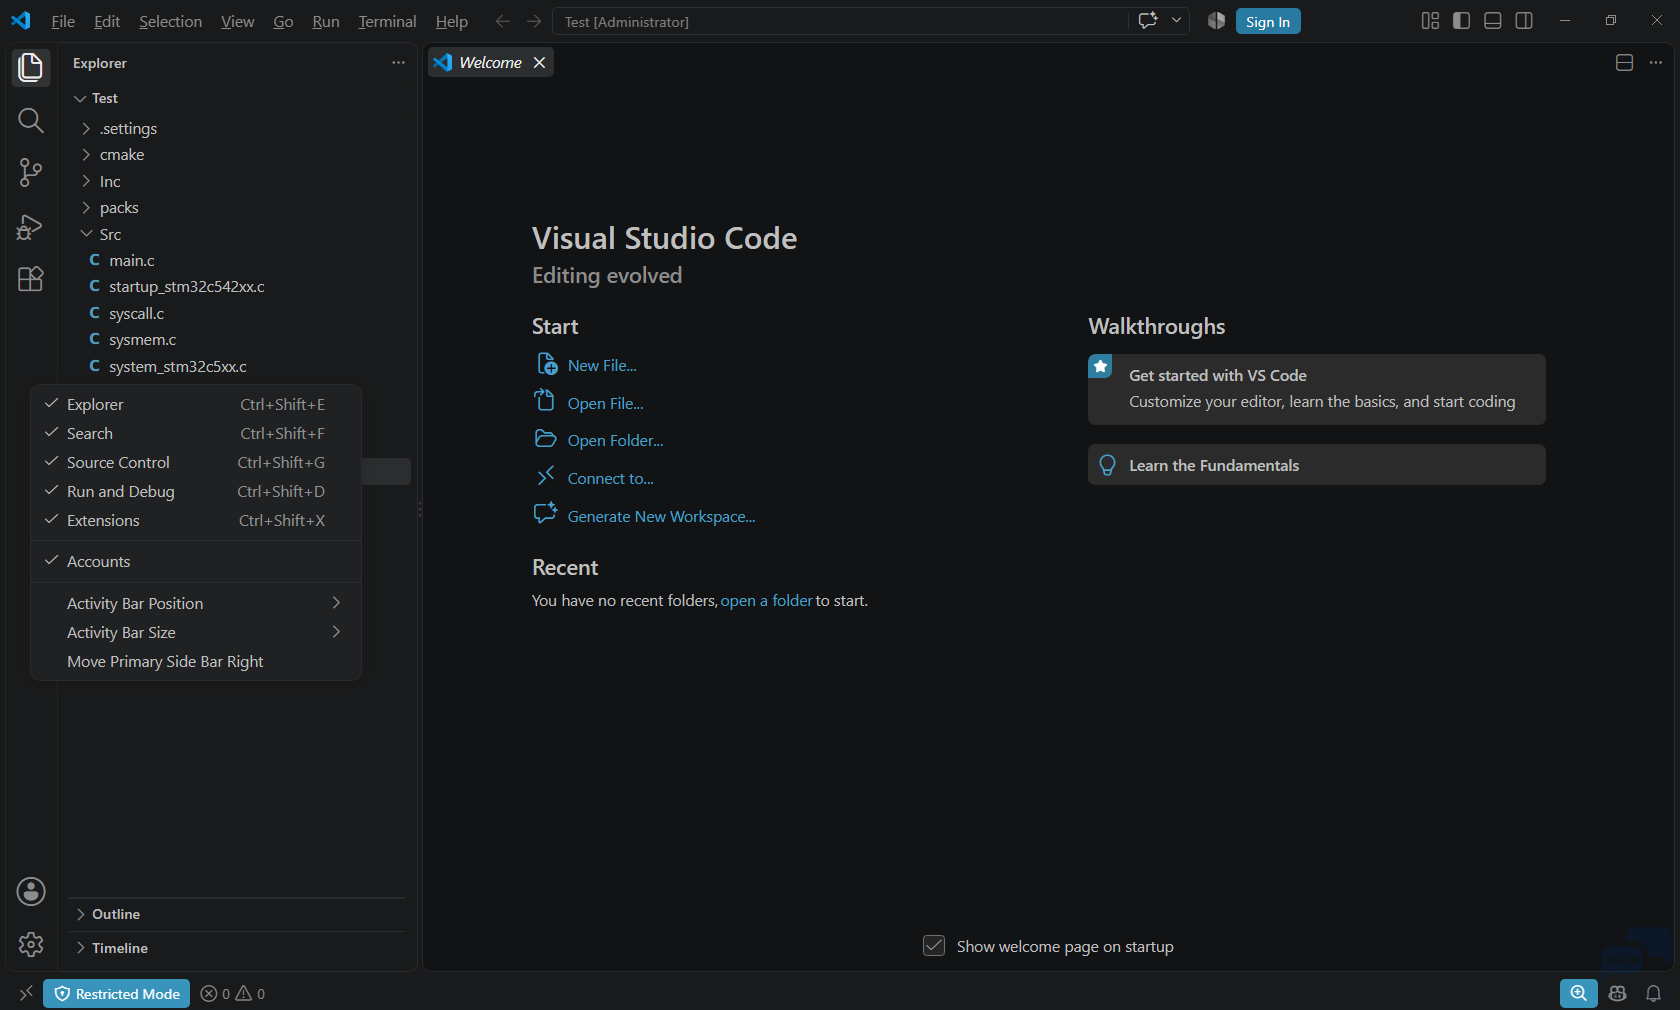The image size is (1680, 1010).
Task: Open the Manage gear icon
Action: (x=31, y=944)
